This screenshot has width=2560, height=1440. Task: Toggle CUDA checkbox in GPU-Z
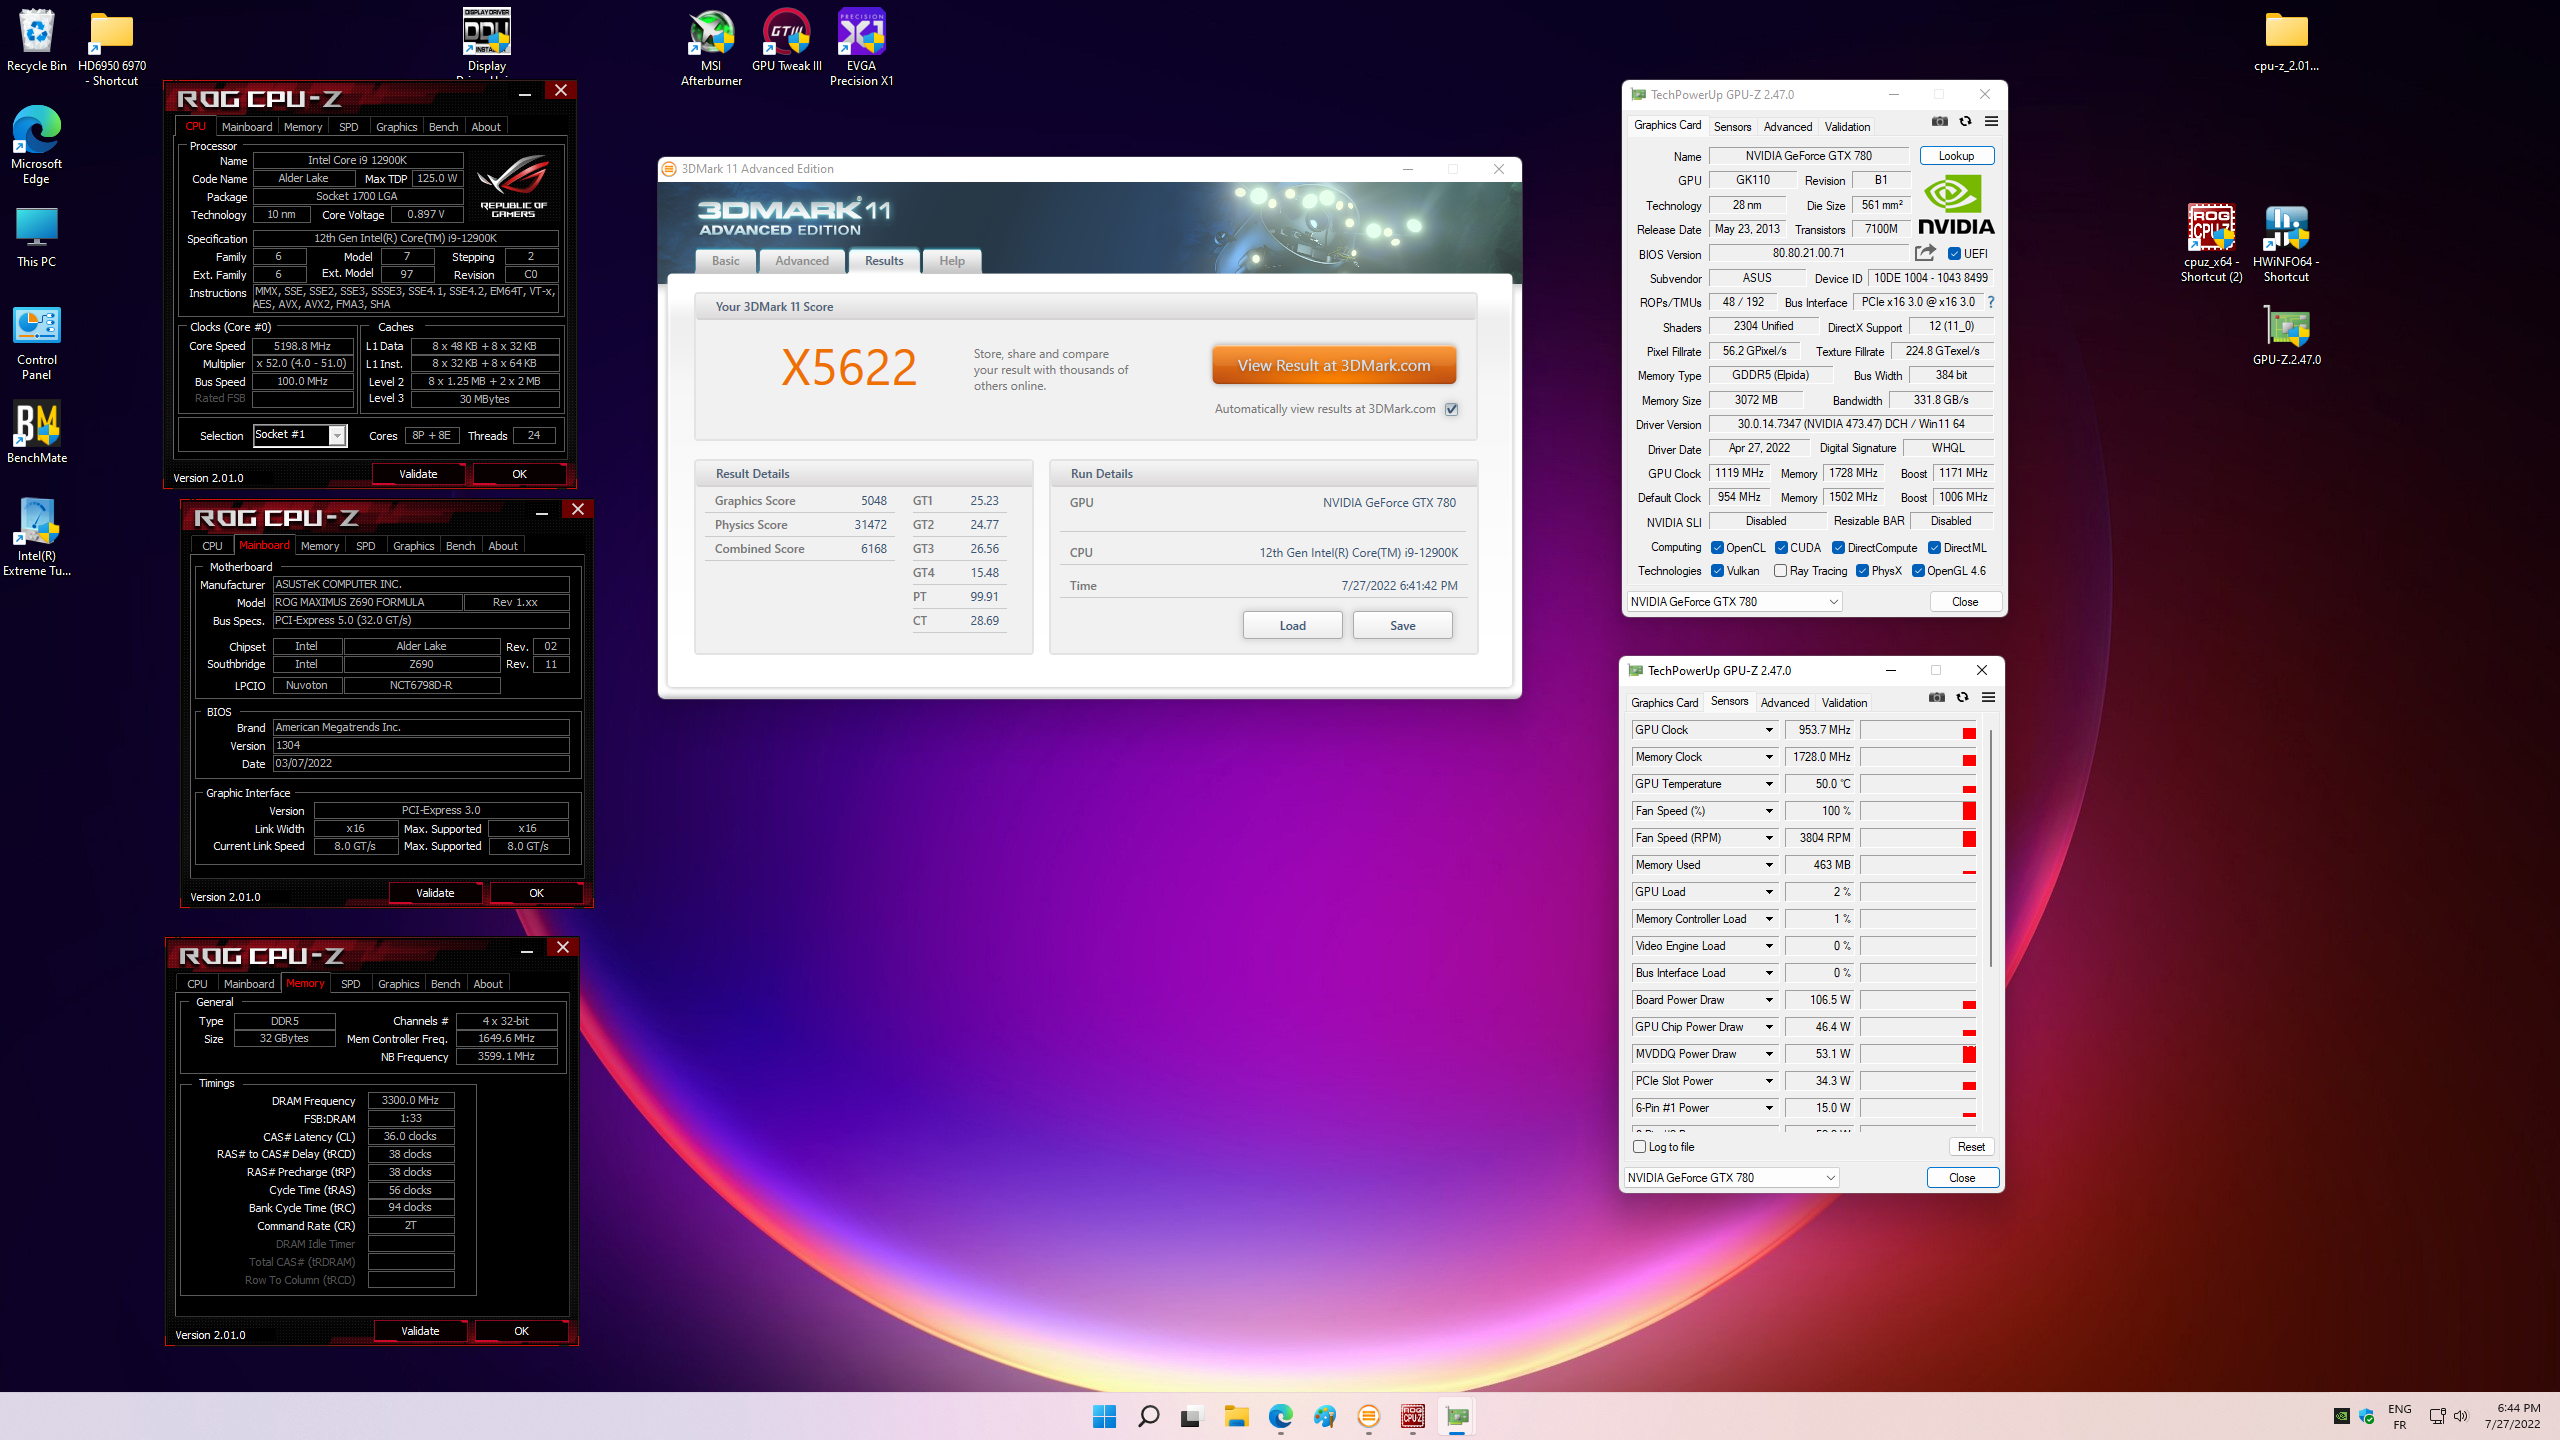(1781, 548)
